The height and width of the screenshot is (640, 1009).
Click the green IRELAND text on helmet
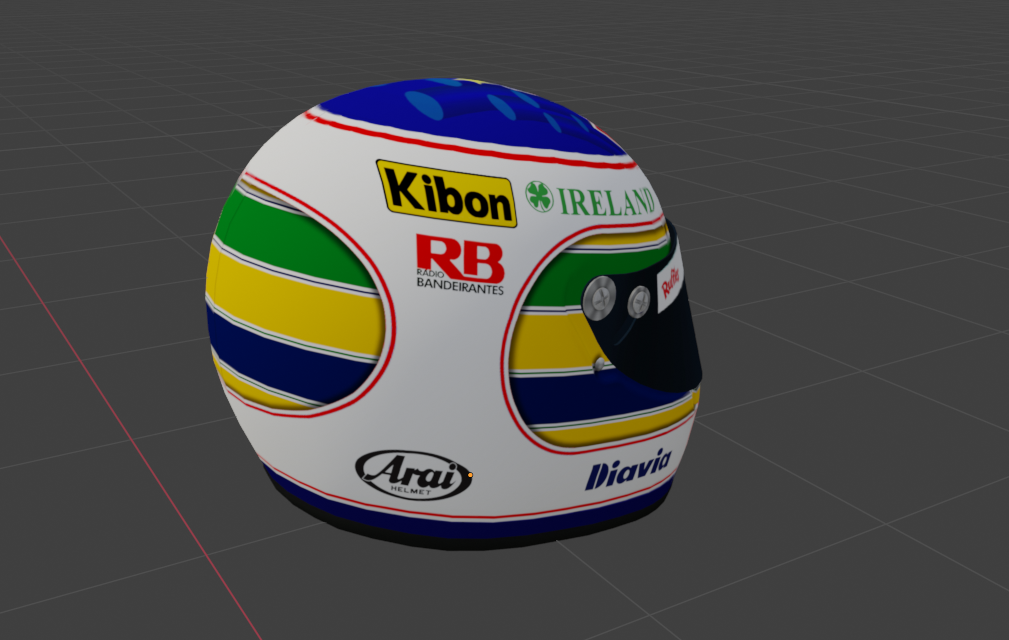[607, 201]
